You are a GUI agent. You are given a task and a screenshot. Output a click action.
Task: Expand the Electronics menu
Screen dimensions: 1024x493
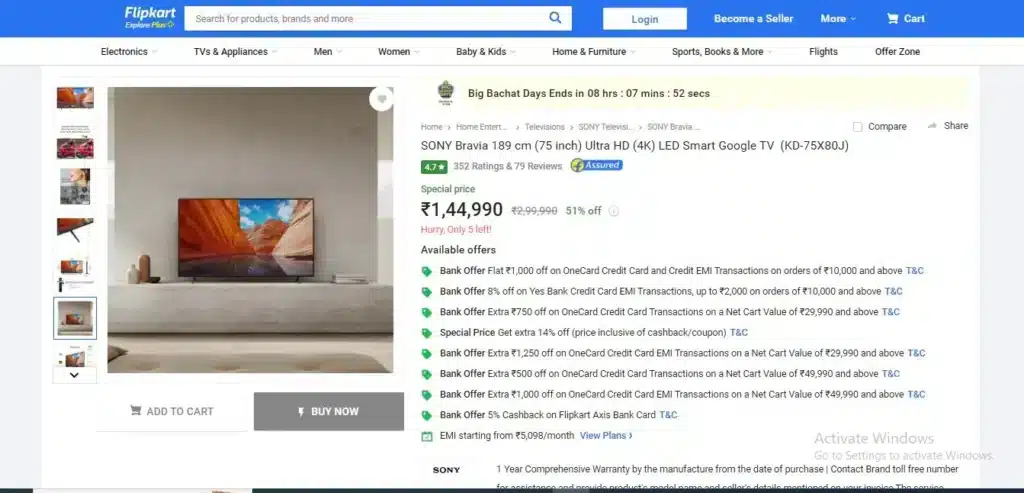point(129,52)
